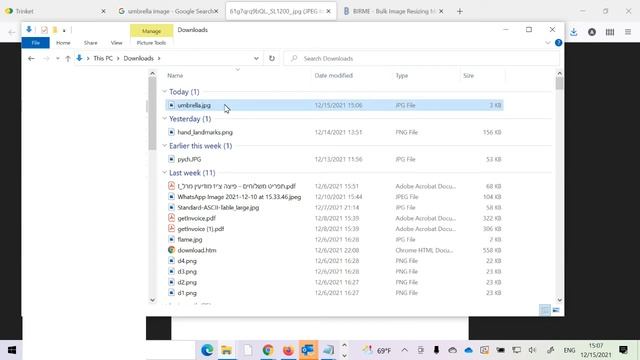Select d2.png file
The image size is (640, 360).
pyautogui.click(x=334, y=282)
